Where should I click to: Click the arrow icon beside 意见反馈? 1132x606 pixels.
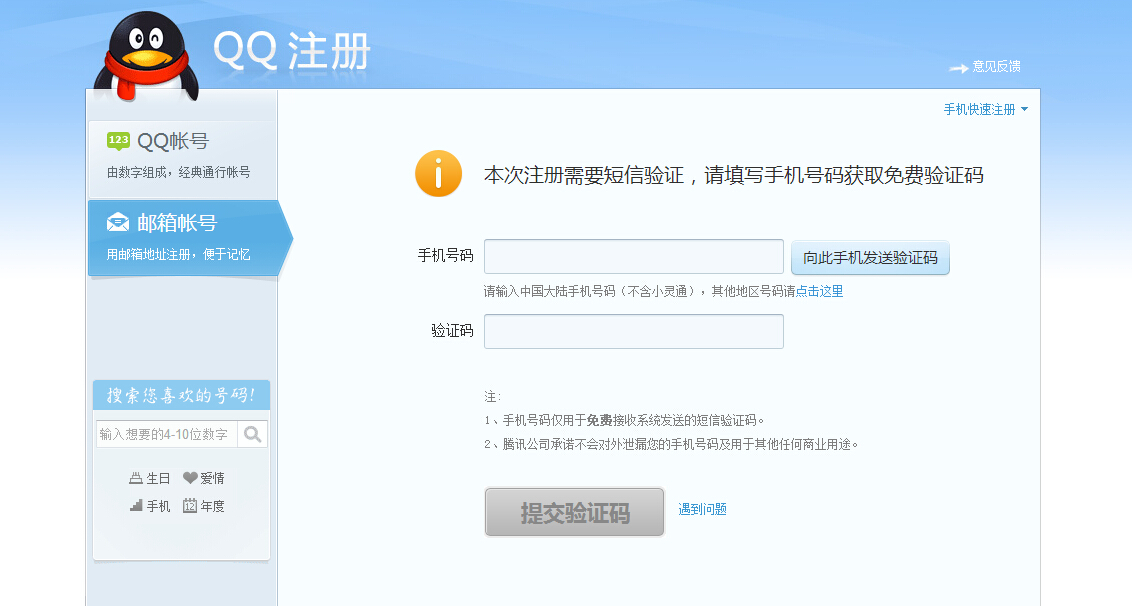958,68
